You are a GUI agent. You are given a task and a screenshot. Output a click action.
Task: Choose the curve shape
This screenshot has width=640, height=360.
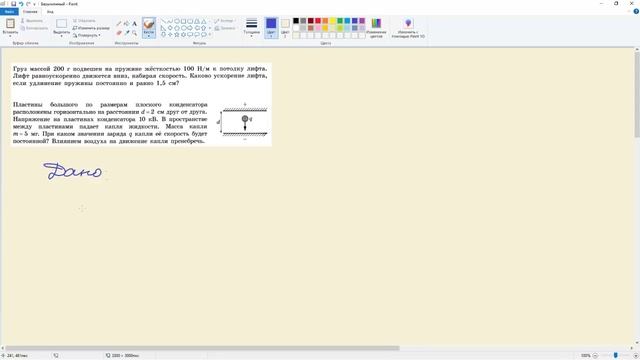170,21
